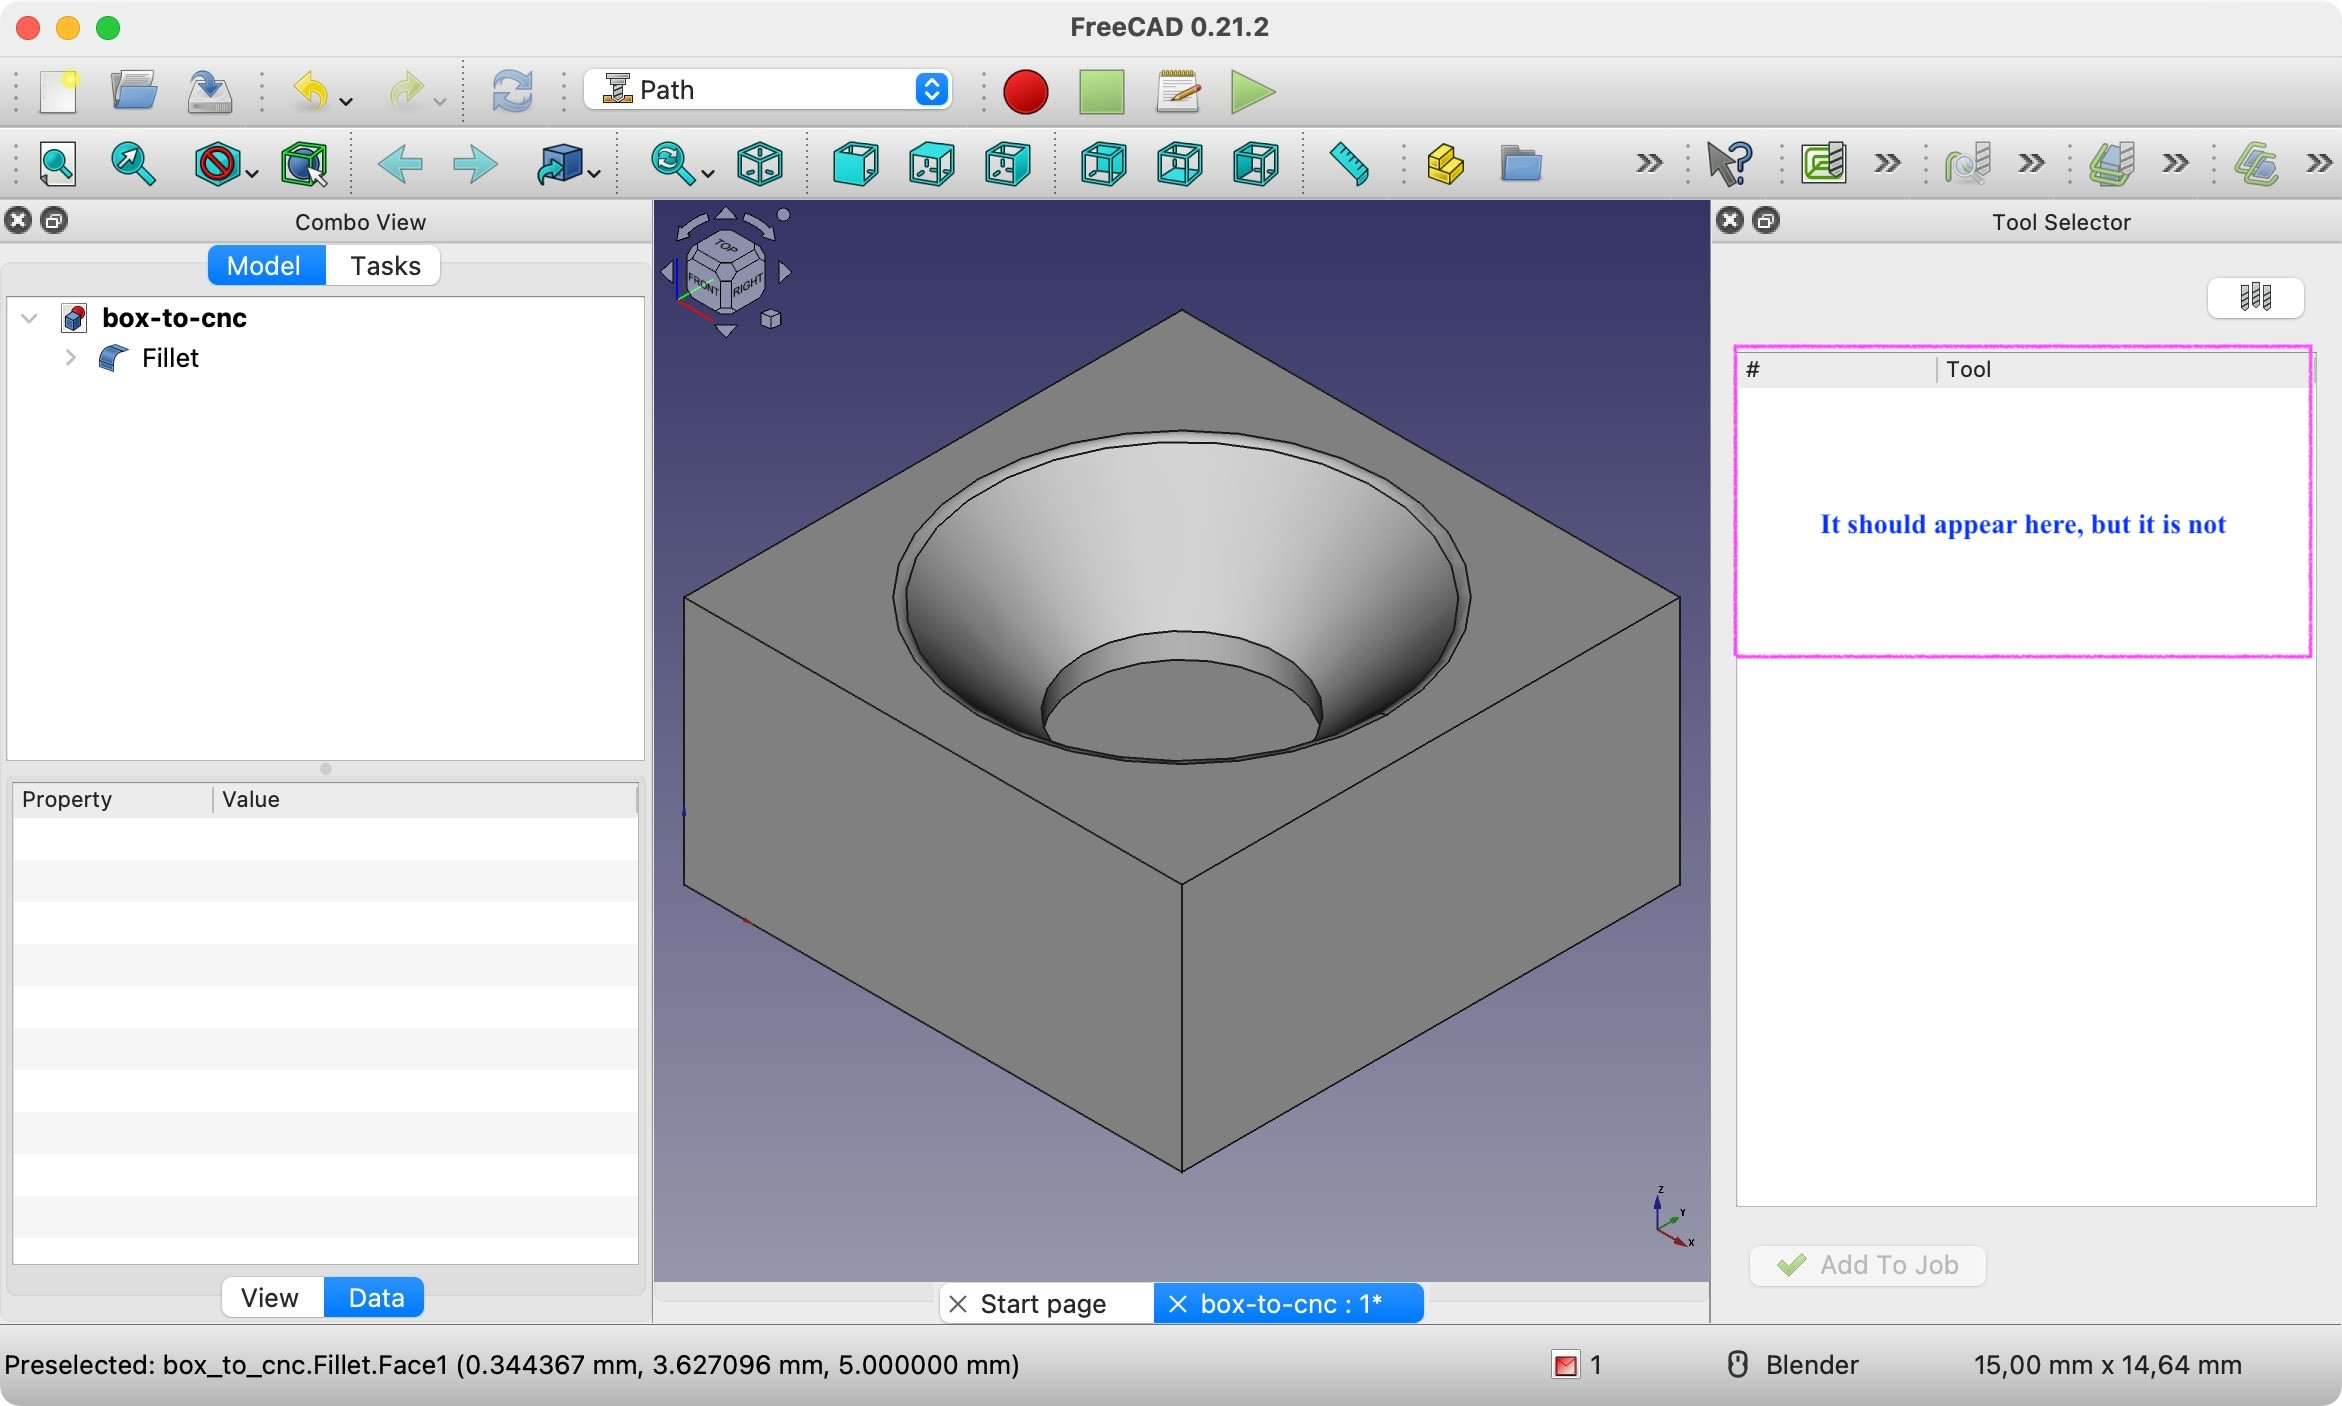Open the ToolBit library icon in Tool Selector
The width and height of the screenshot is (2342, 1406).
click(x=2255, y=297)
